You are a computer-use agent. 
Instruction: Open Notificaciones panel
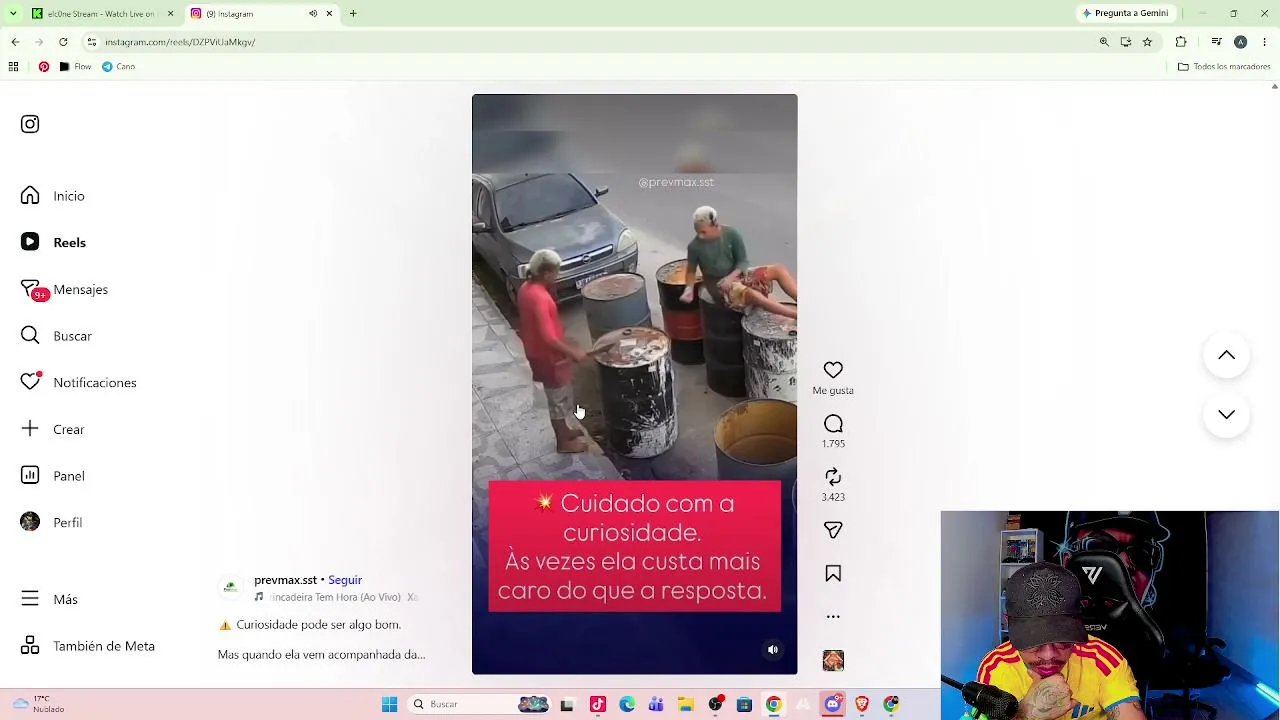pyautogui.click(x=79, y=382)
